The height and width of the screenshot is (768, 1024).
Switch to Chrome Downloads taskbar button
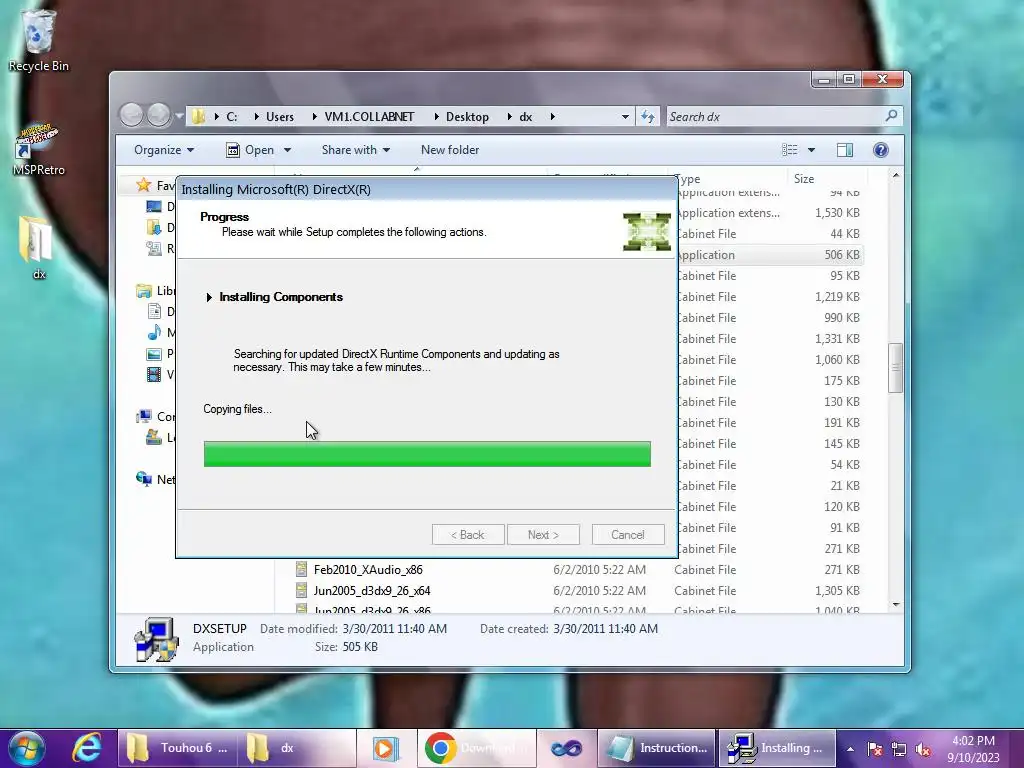pos(477,748)
